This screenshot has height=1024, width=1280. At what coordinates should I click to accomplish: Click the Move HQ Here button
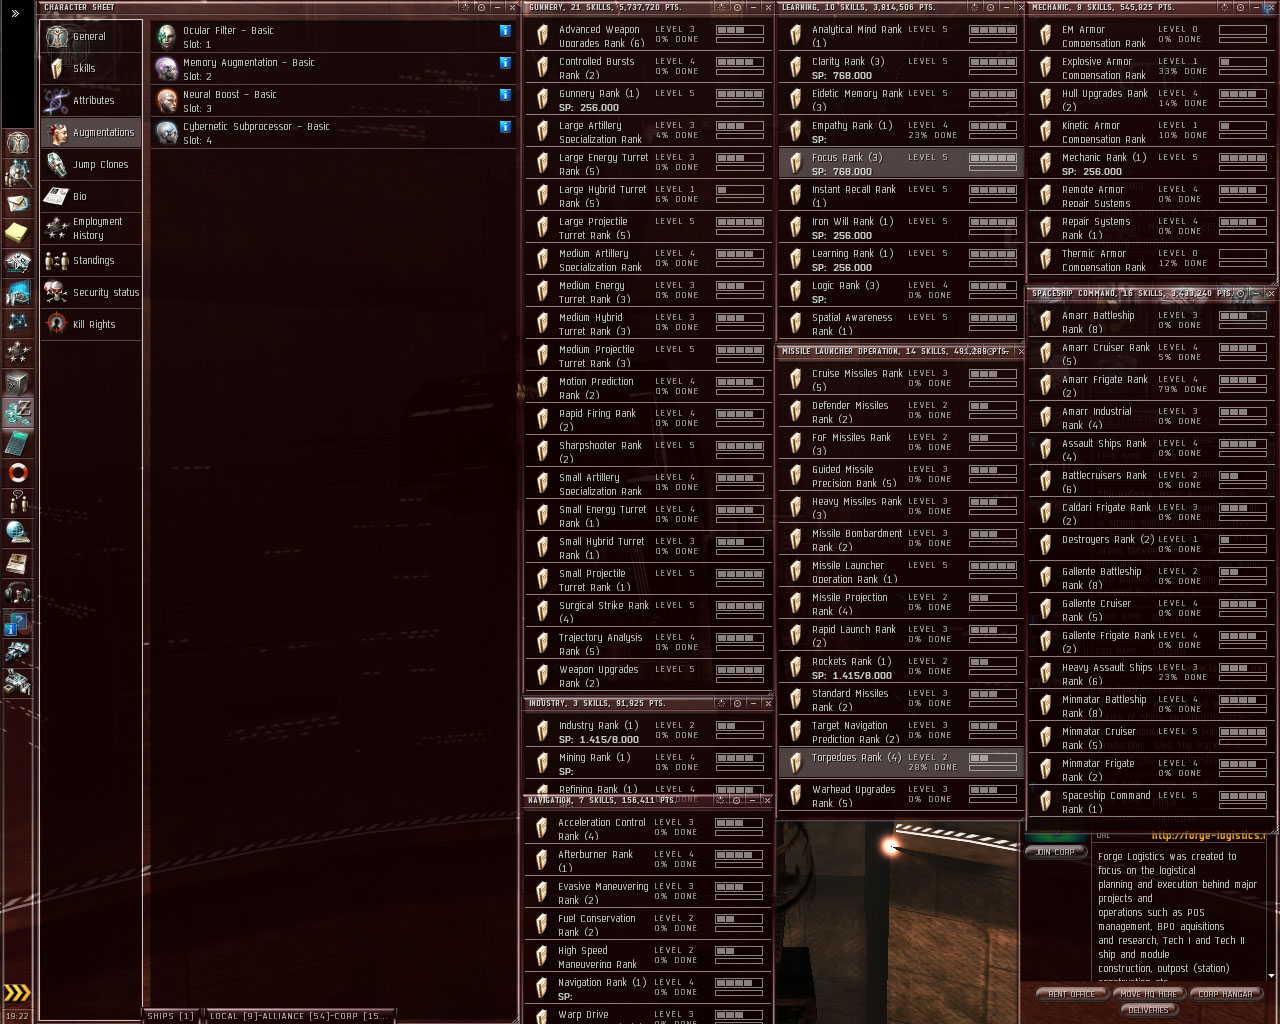coord(1148,994)
